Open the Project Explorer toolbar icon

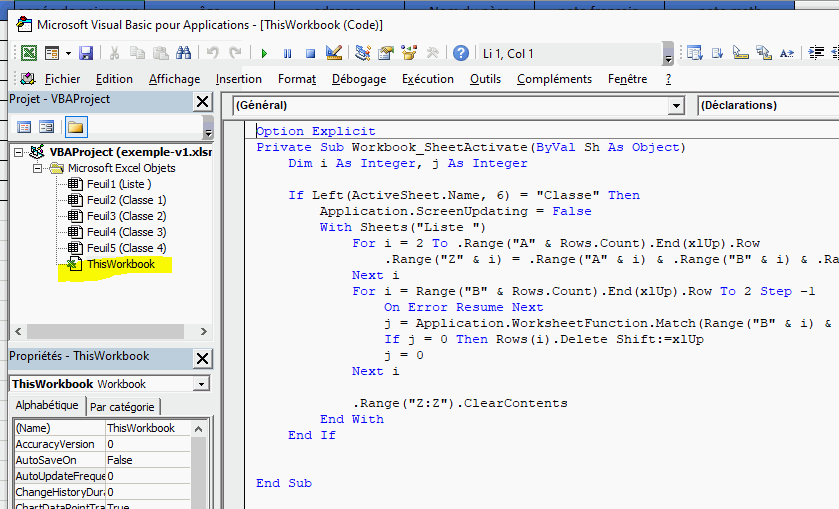tap(363, 53)
